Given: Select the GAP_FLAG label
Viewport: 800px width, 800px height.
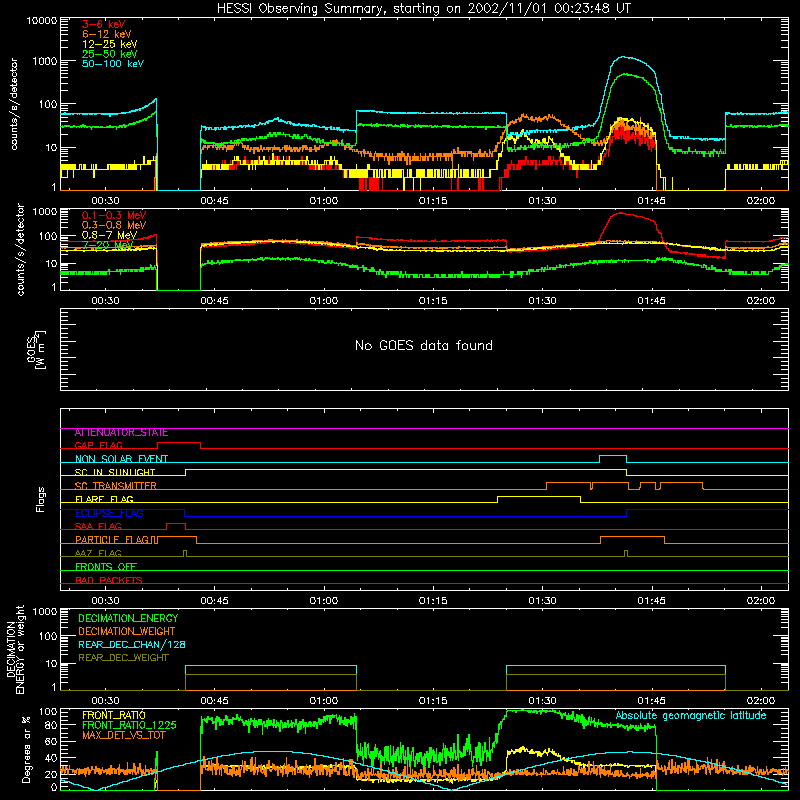Looking at the screenshot, I should (98, 445).
